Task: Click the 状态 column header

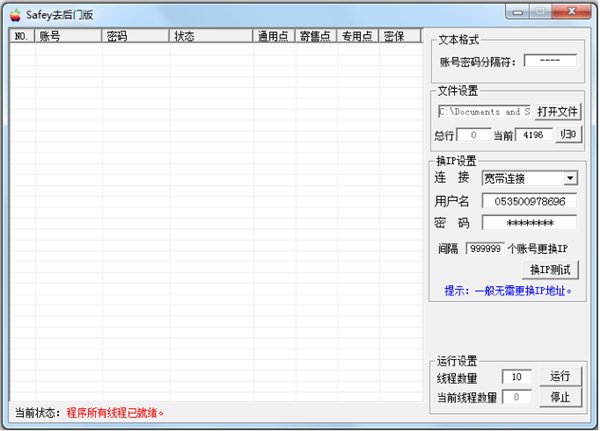Action: click(x=211, y=36)
